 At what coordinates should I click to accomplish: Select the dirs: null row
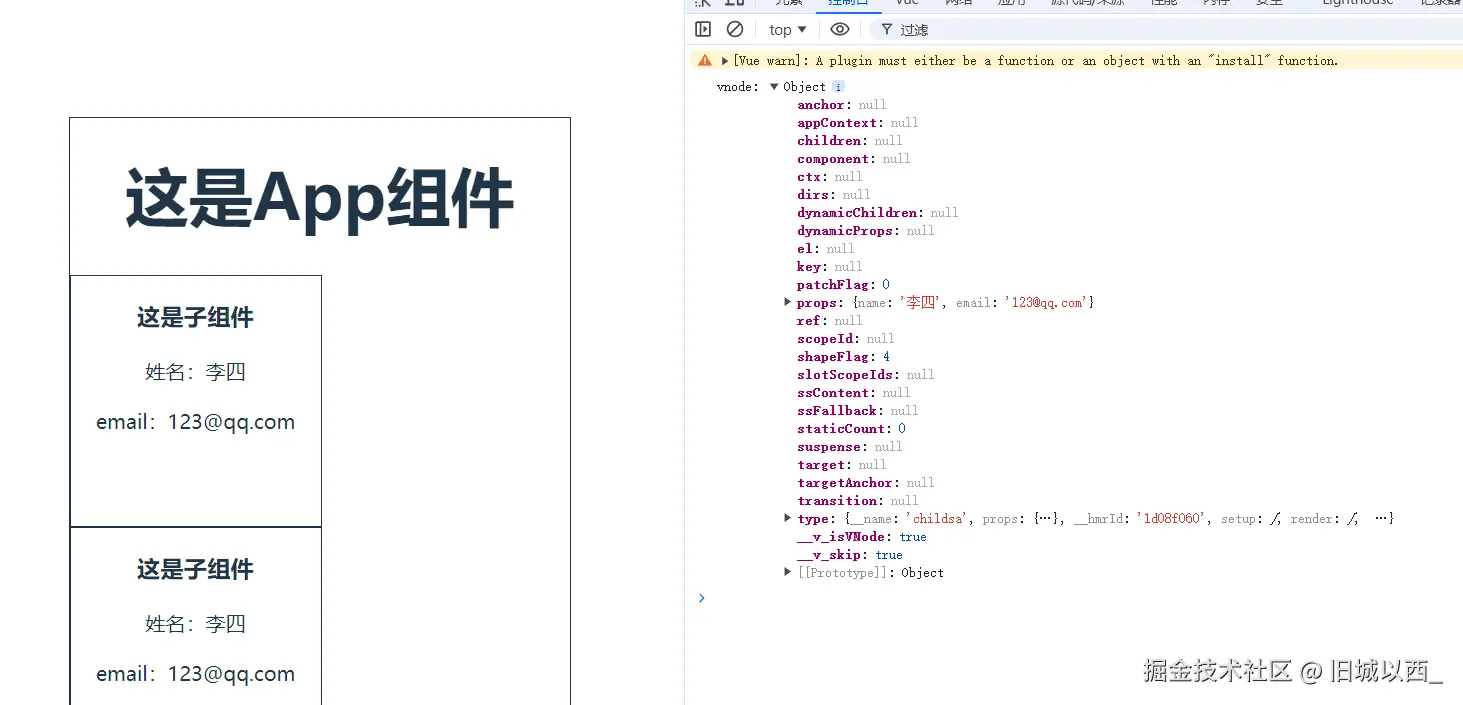click(834, 195)
